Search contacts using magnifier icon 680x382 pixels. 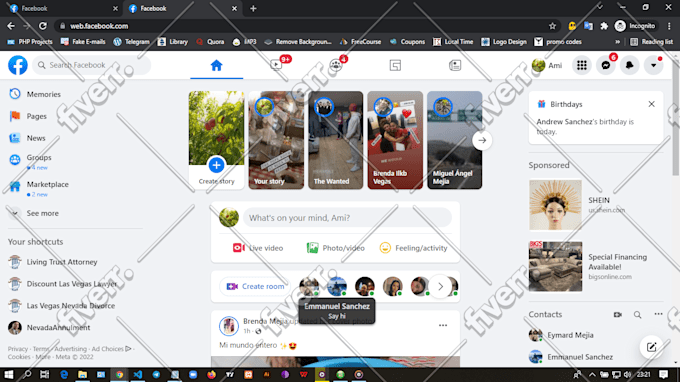click(637, 314)
